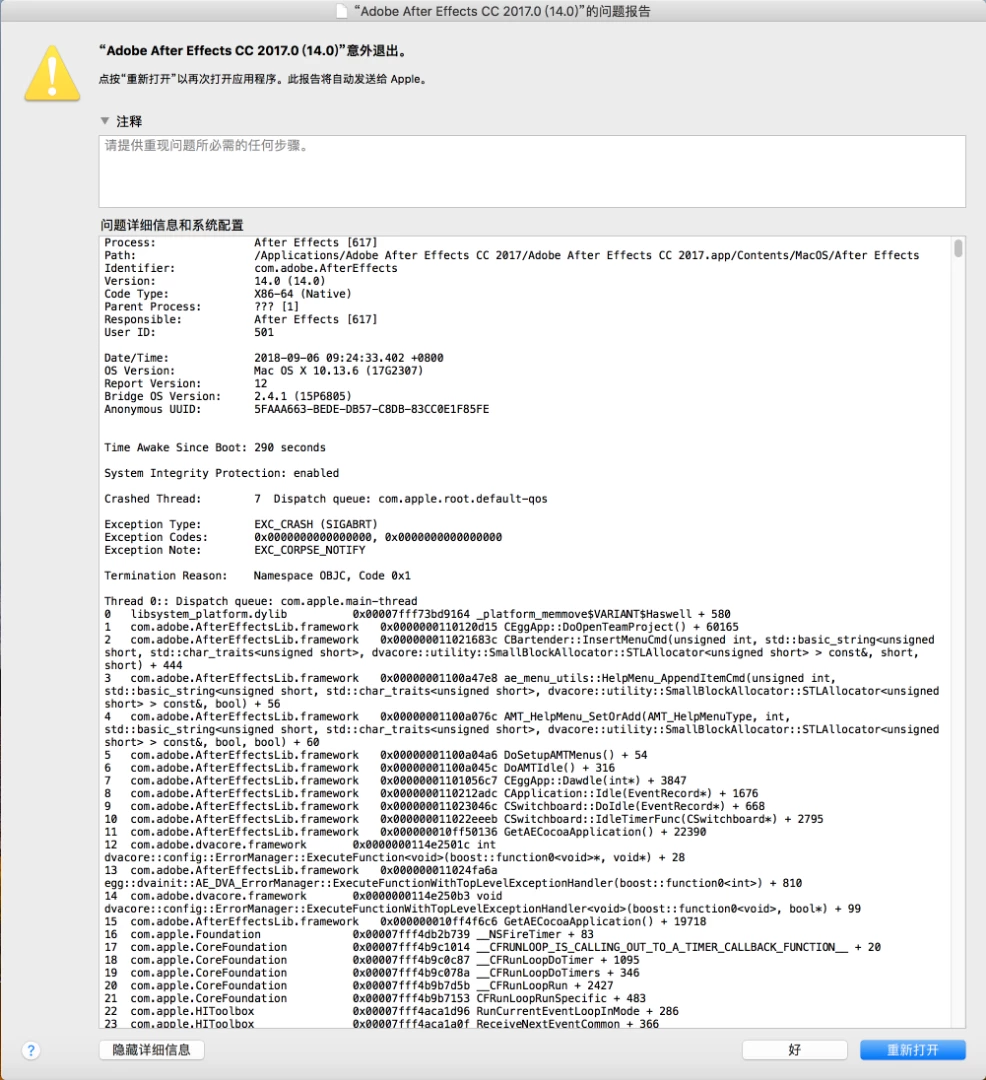This screenshot has width=986, height=1080.
Task: Click the yellow warning alert icon
Action: tap(52, 74)
